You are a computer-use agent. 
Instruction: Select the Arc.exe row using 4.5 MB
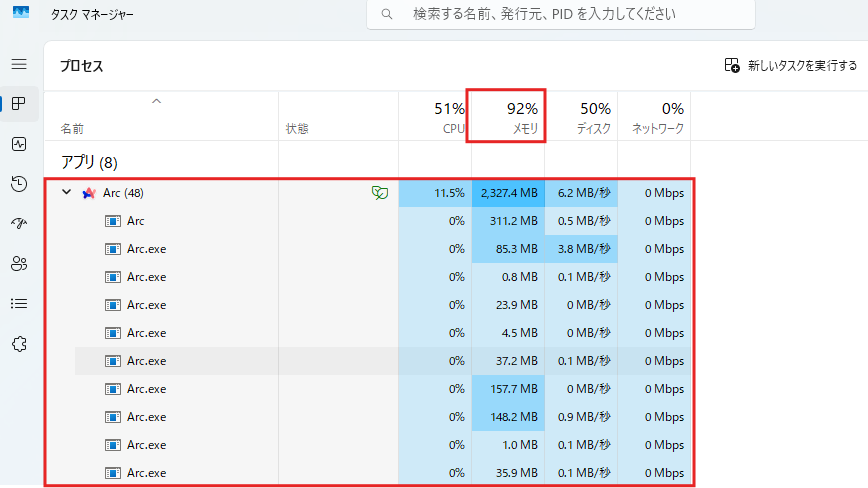pos(370,333)
